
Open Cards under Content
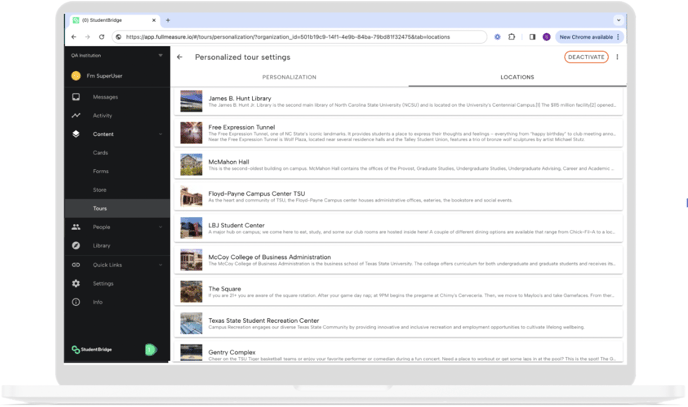coord(100,153)
